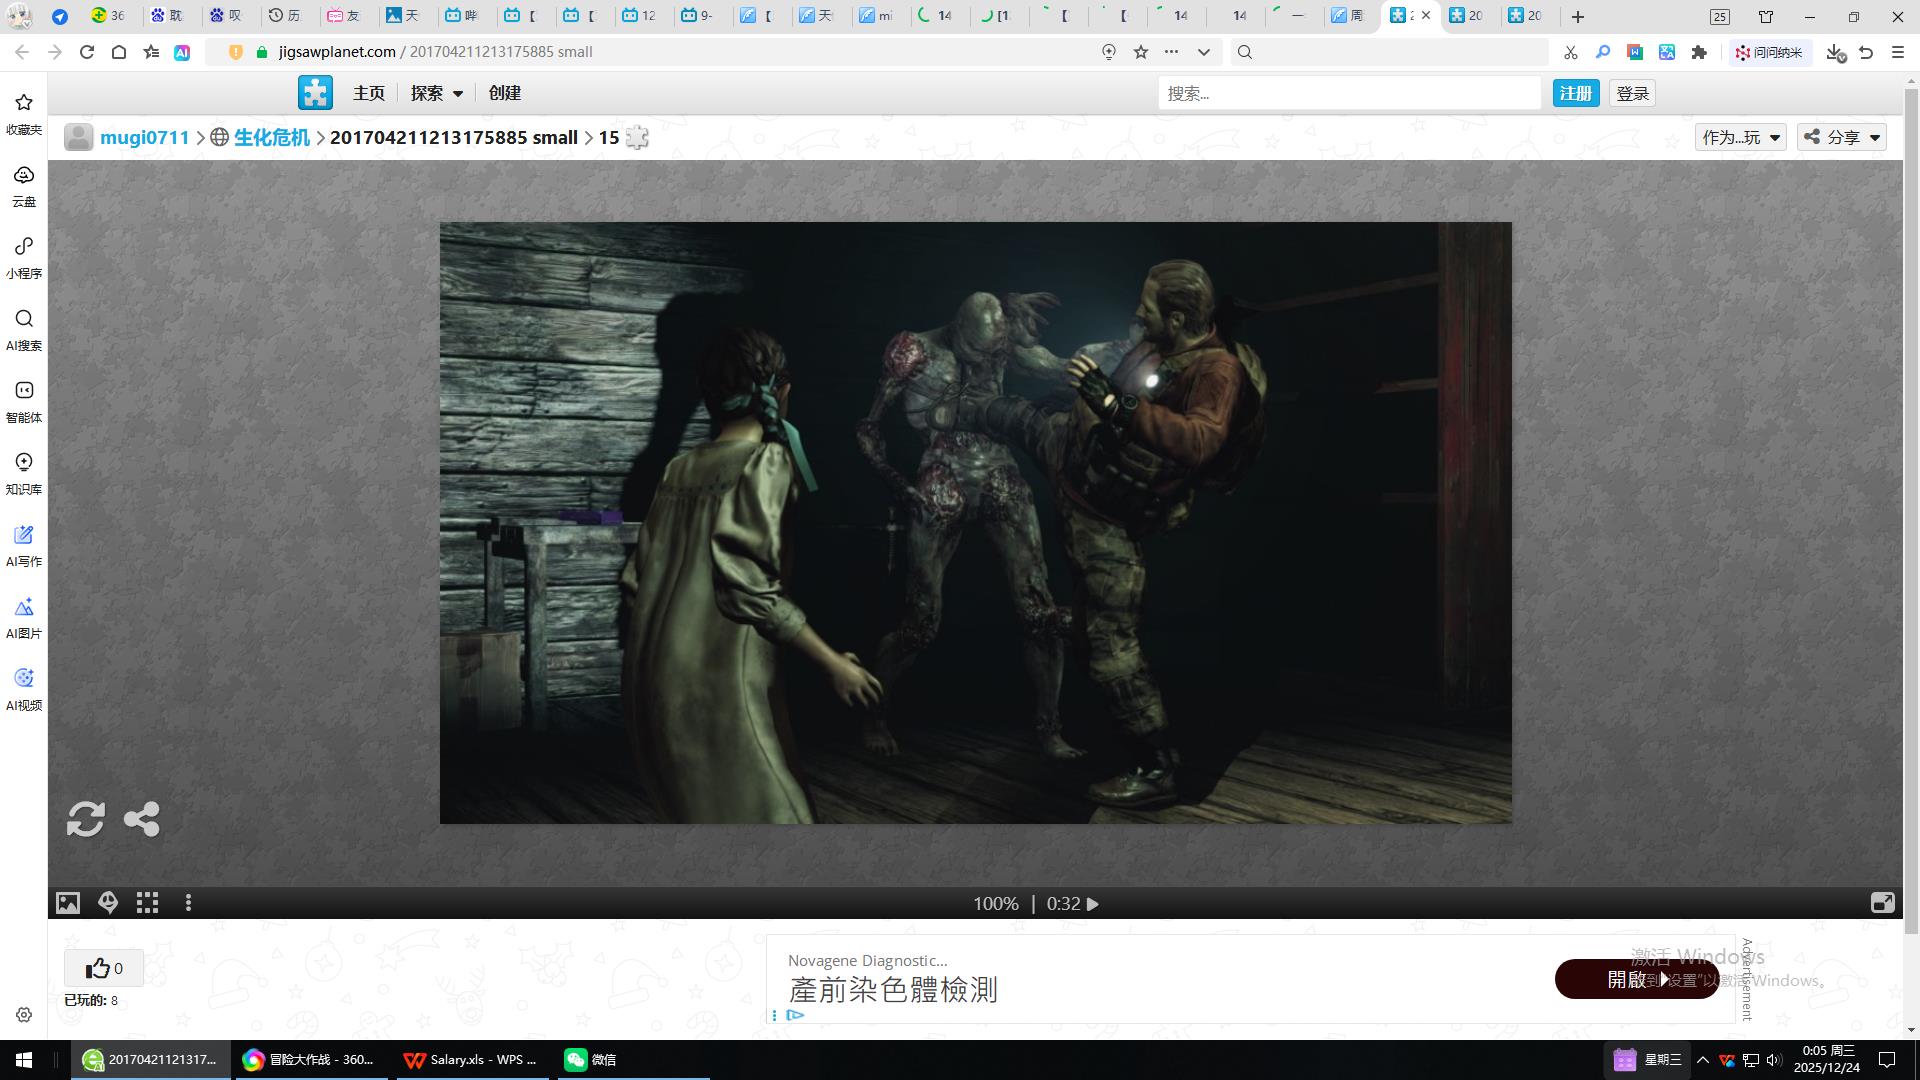Screen dimensions: 1920x1080
Task: Open the 分享 share dropdown
Action: 1842,137
